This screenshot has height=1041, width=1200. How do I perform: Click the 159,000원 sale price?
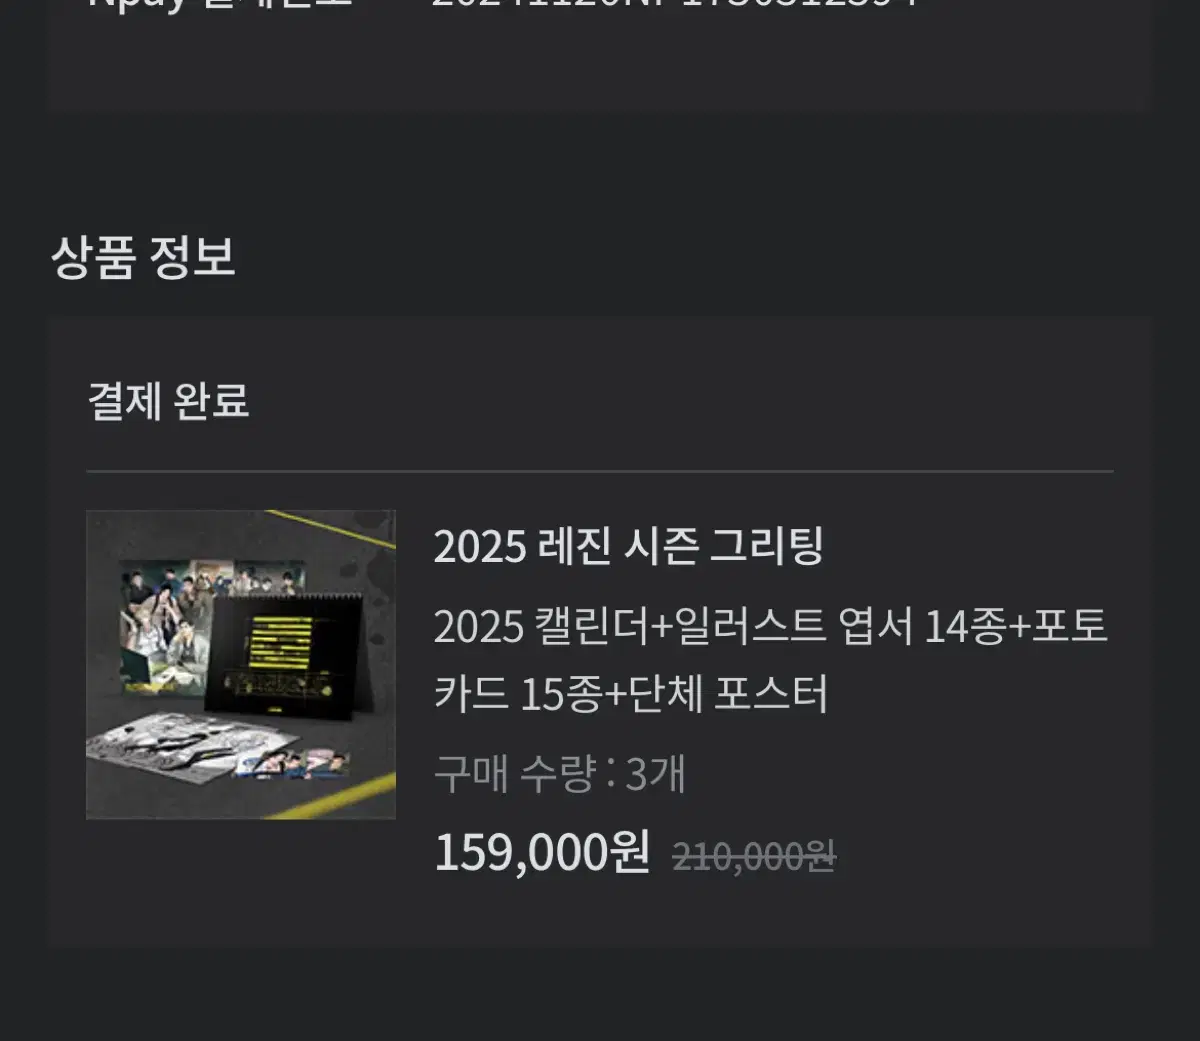click(542, 852)
